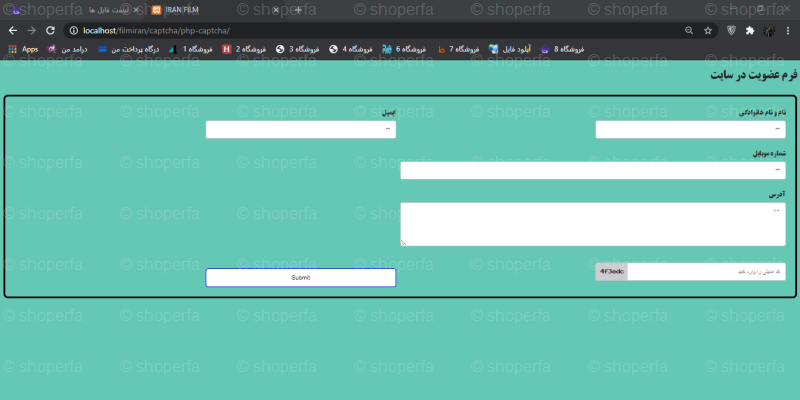Viewport: 800px width, 400px height.
Task: Open the browser profile avatar
Action: [769, 30]
